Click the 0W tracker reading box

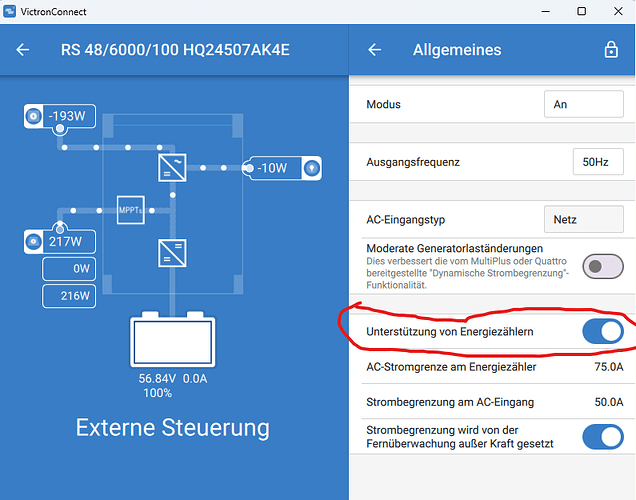click(x=69, y=268)
